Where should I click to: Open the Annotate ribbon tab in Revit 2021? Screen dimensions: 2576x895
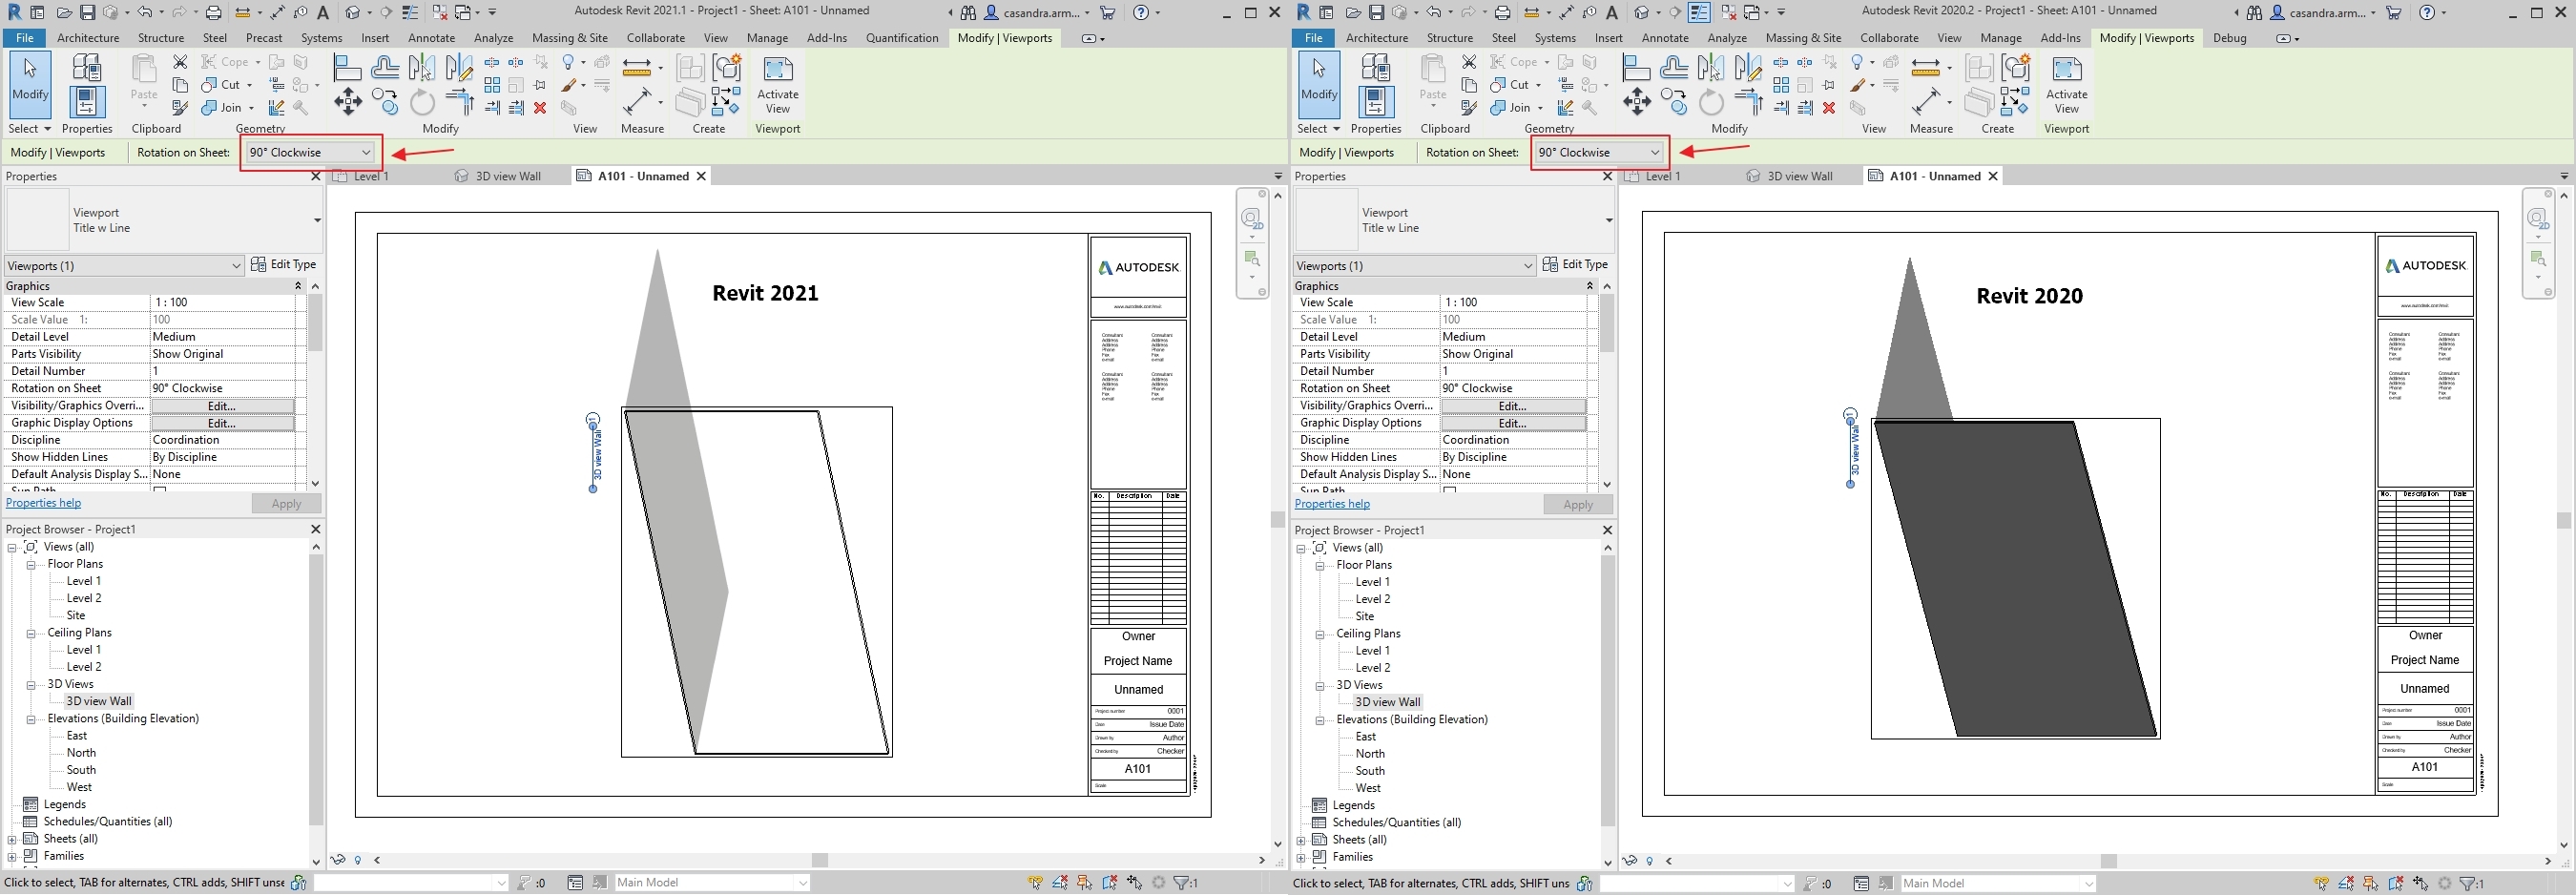(431, 38)
